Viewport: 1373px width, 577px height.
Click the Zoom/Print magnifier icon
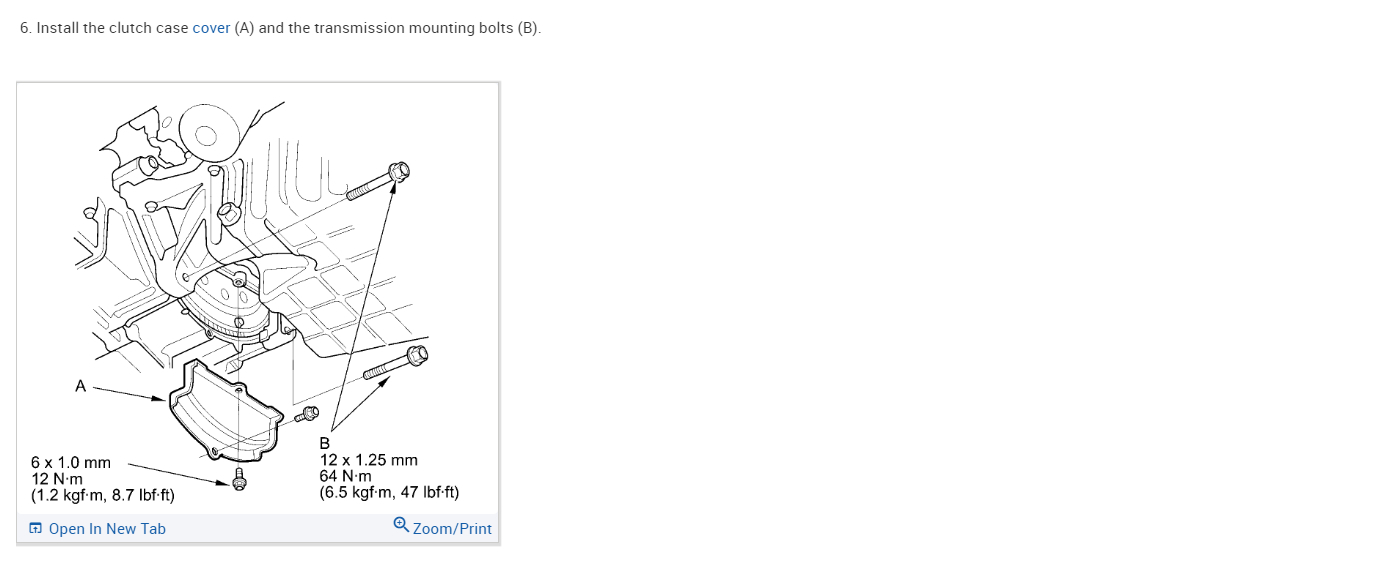[x=401, y=525]
